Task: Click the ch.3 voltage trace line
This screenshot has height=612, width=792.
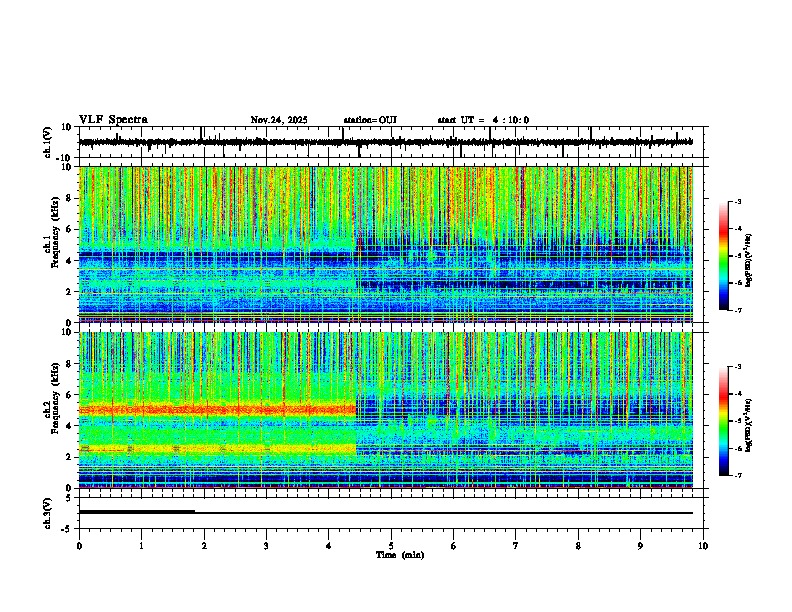Action: pyautogui.click(x=386, y=513)
